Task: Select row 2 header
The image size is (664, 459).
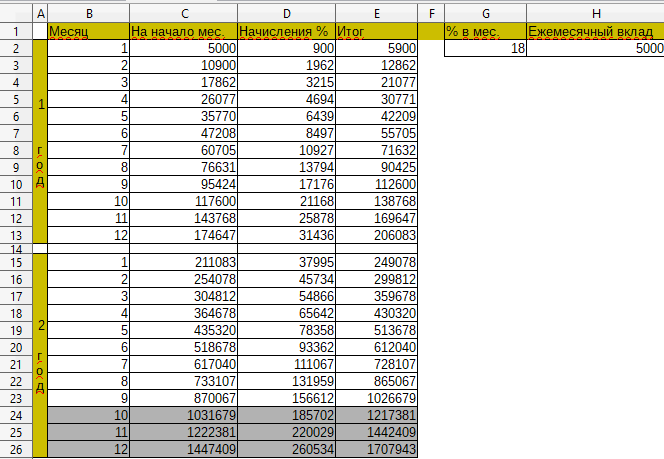Action: (x=16, y=48)
